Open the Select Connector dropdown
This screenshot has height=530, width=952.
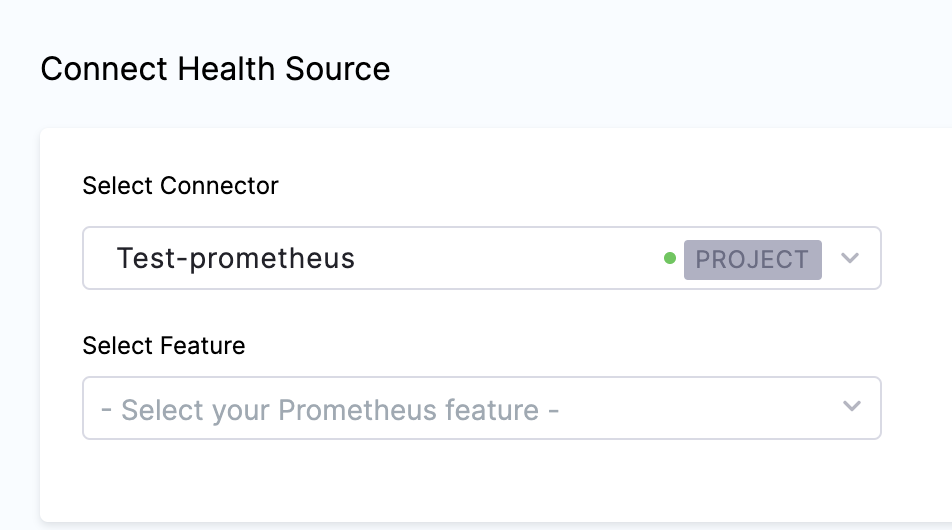[x=480, y=258]
